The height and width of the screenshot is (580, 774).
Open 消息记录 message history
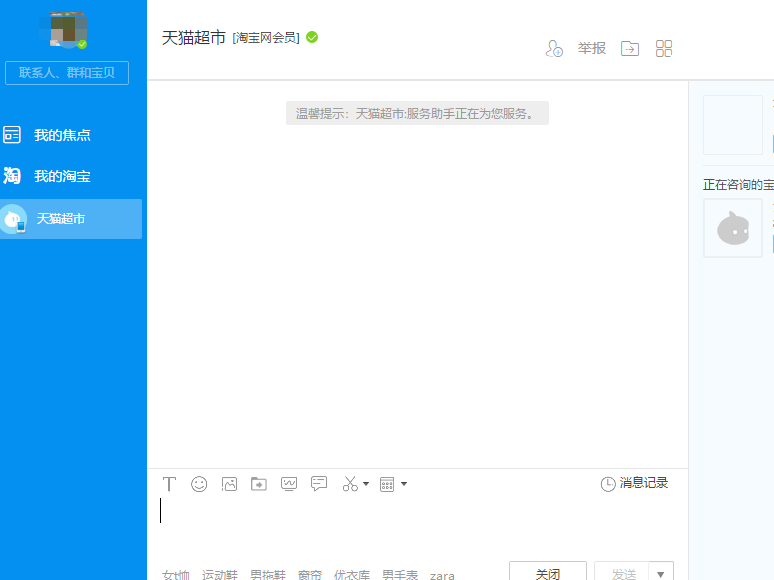pos(634,483)
